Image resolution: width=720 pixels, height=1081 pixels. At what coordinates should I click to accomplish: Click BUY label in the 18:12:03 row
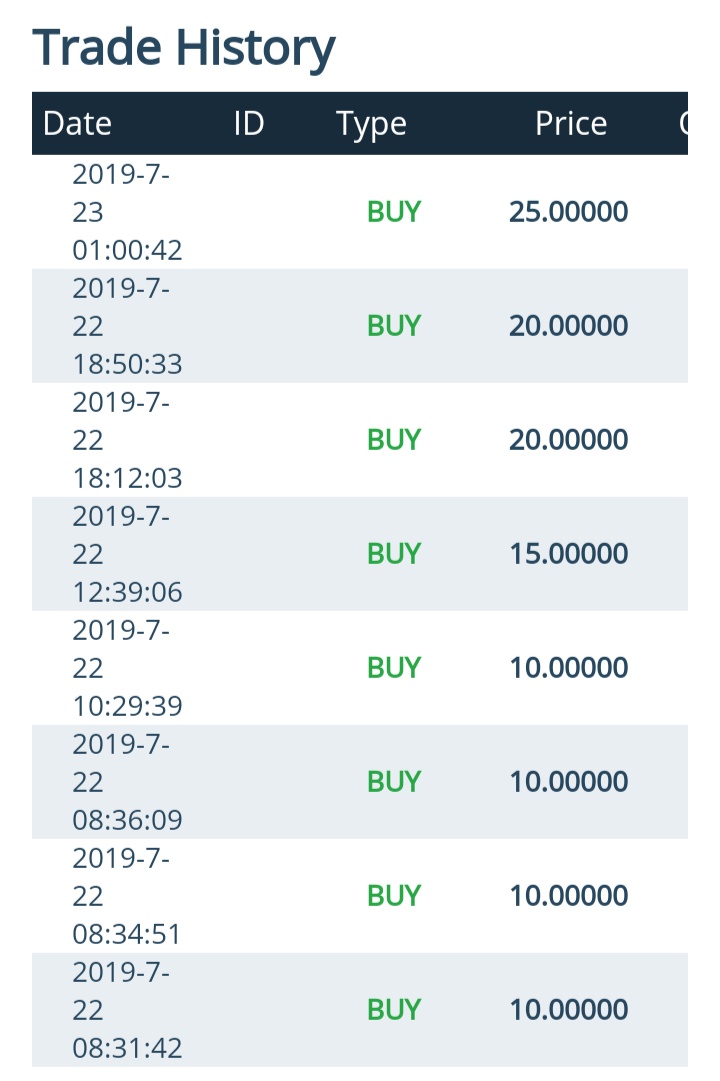[x=394, y=440]
